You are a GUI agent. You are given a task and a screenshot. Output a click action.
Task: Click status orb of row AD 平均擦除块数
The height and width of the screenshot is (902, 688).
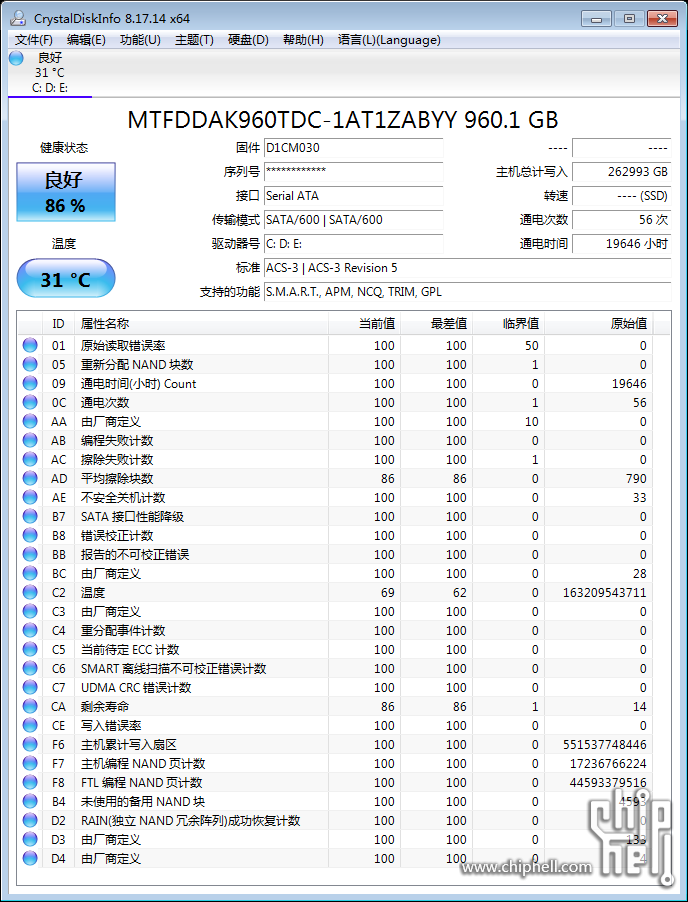(30, 479)
